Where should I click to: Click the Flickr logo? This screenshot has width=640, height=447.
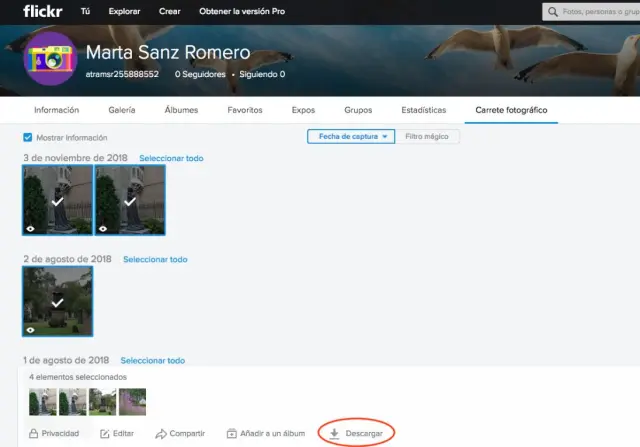44,12
